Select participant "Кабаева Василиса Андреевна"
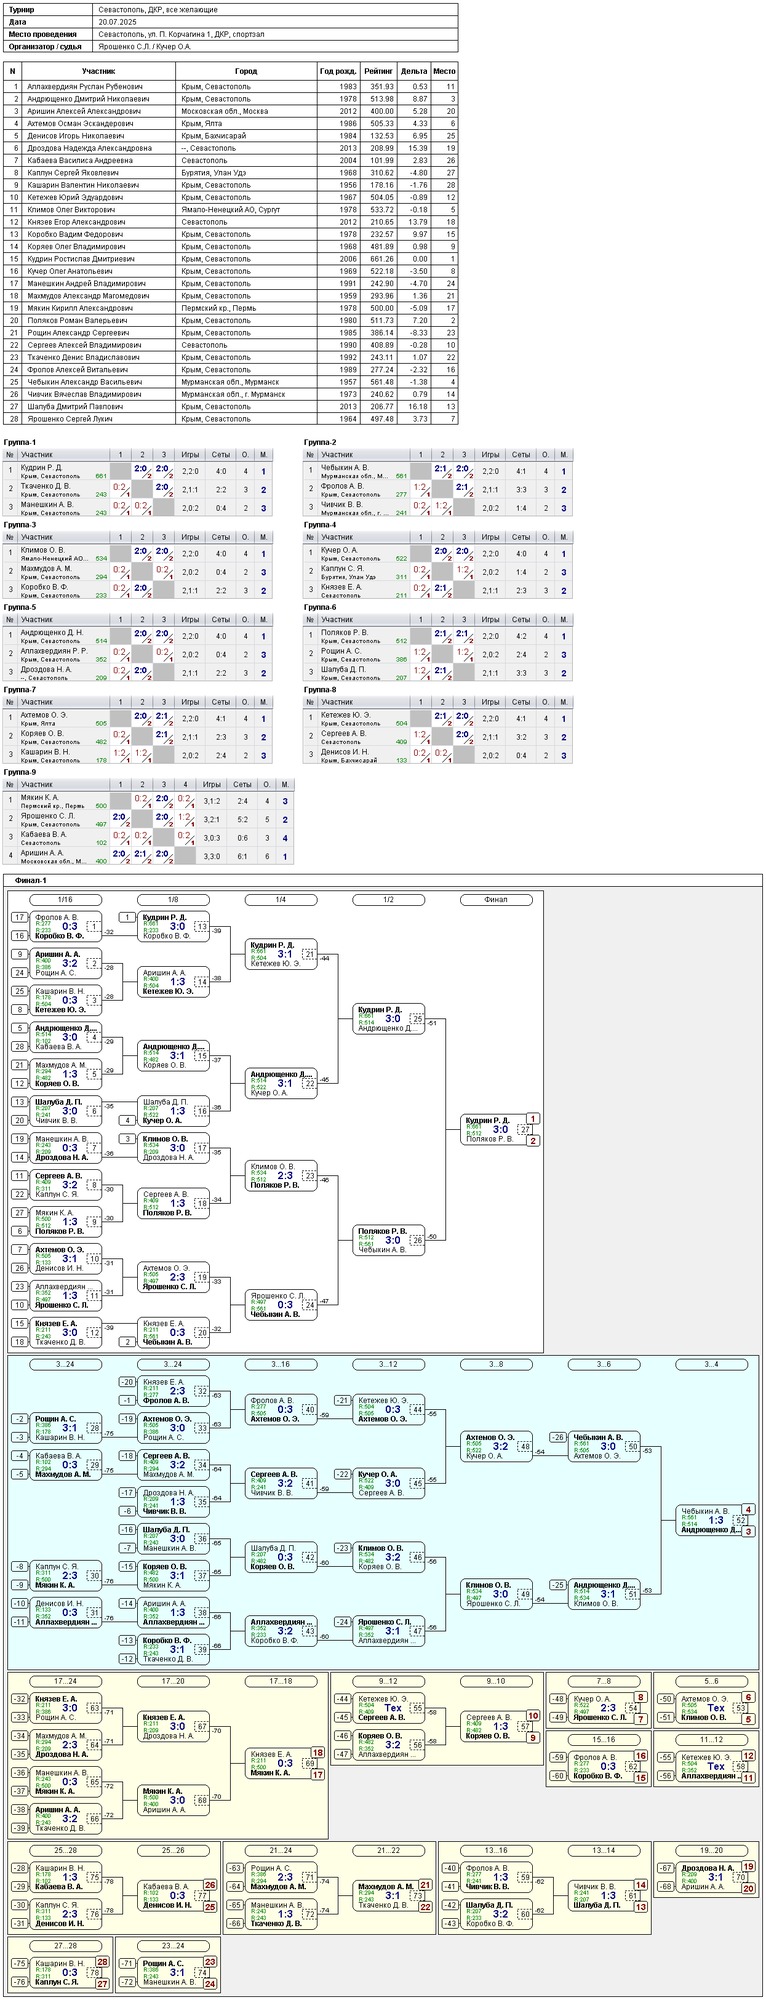Screen dimensions: 766x2000 79,160
